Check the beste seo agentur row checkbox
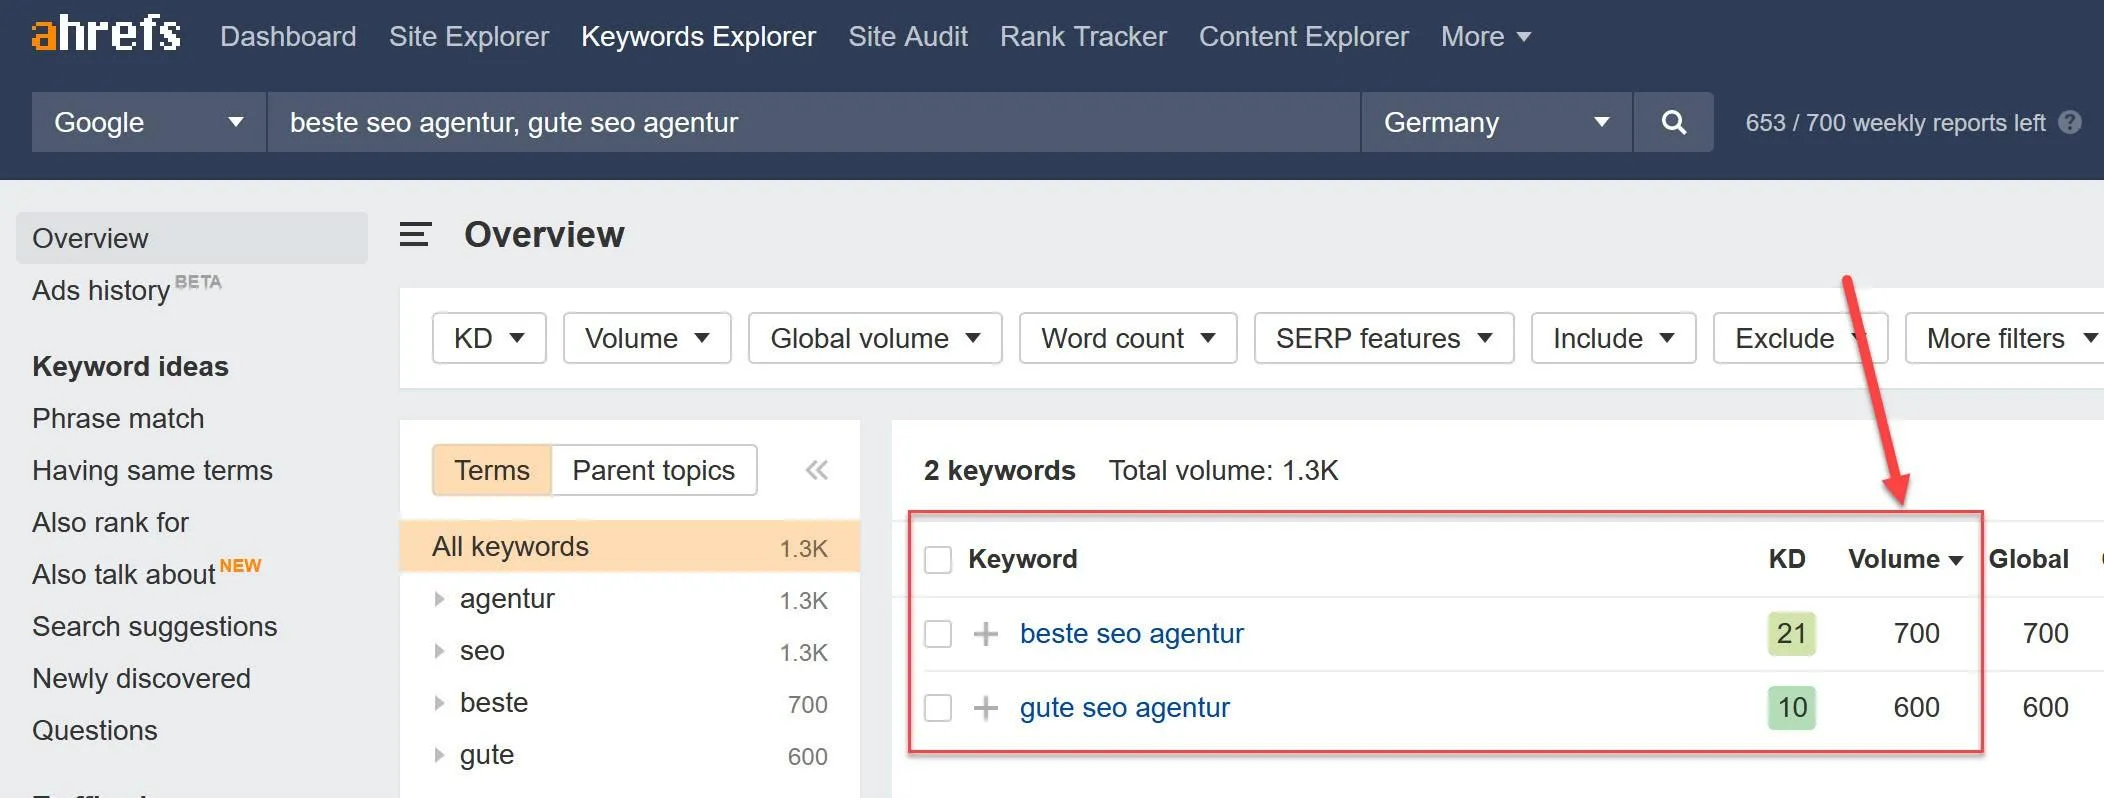This screenshot has width=2104, height=798. 938,634
